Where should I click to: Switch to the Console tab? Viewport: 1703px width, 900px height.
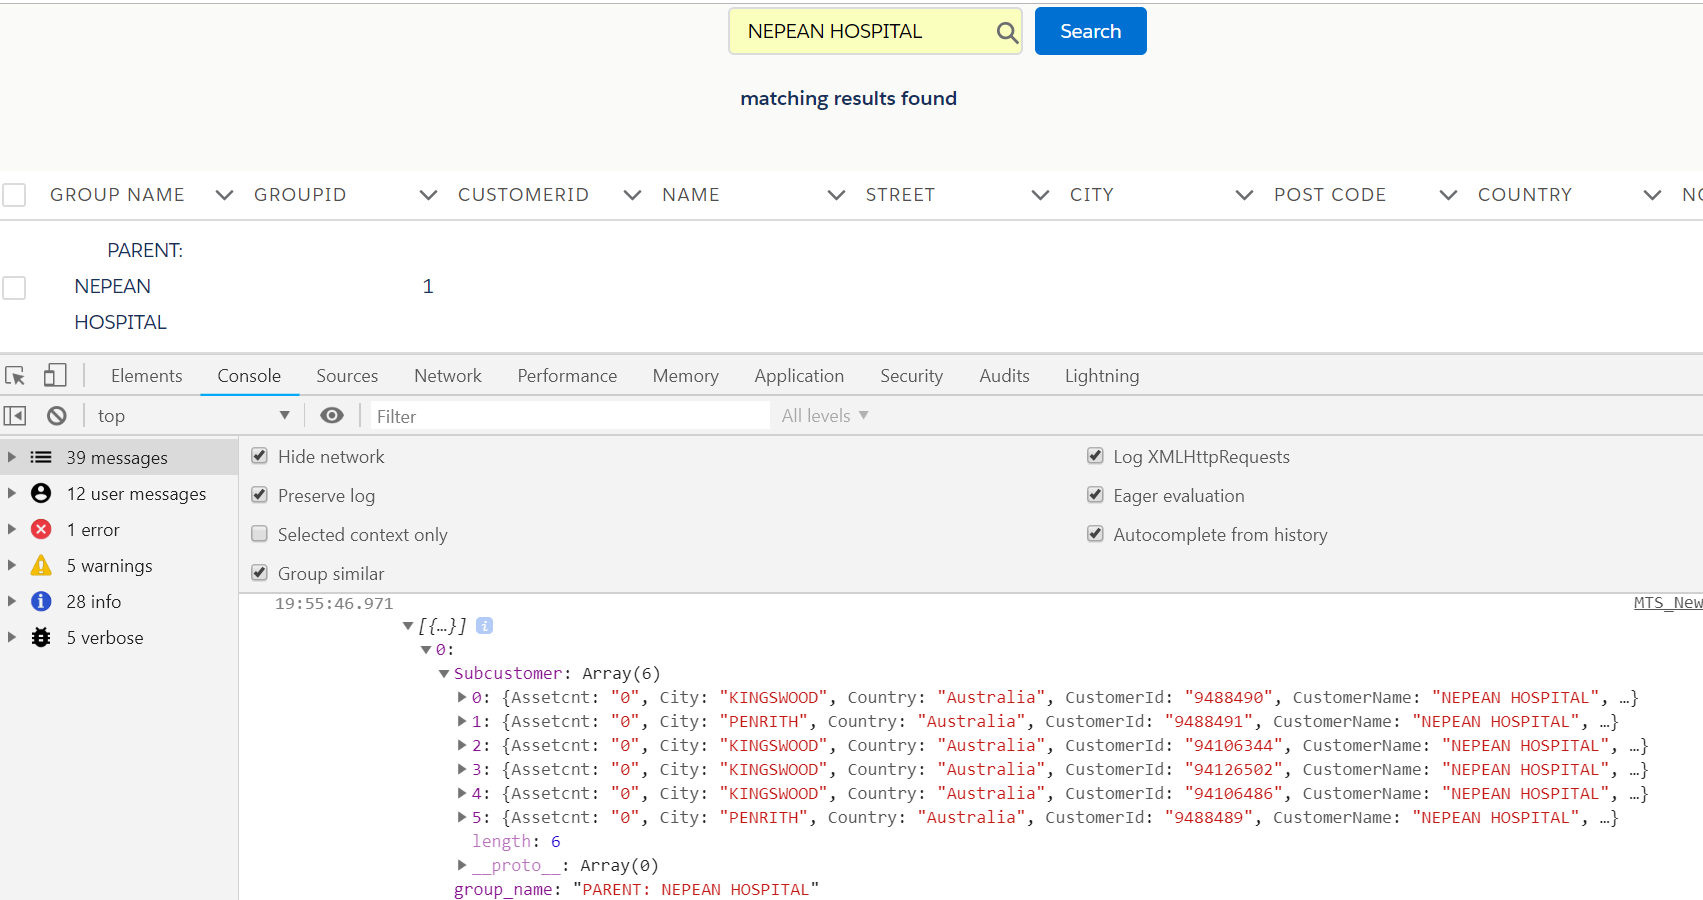pos(249,376)
